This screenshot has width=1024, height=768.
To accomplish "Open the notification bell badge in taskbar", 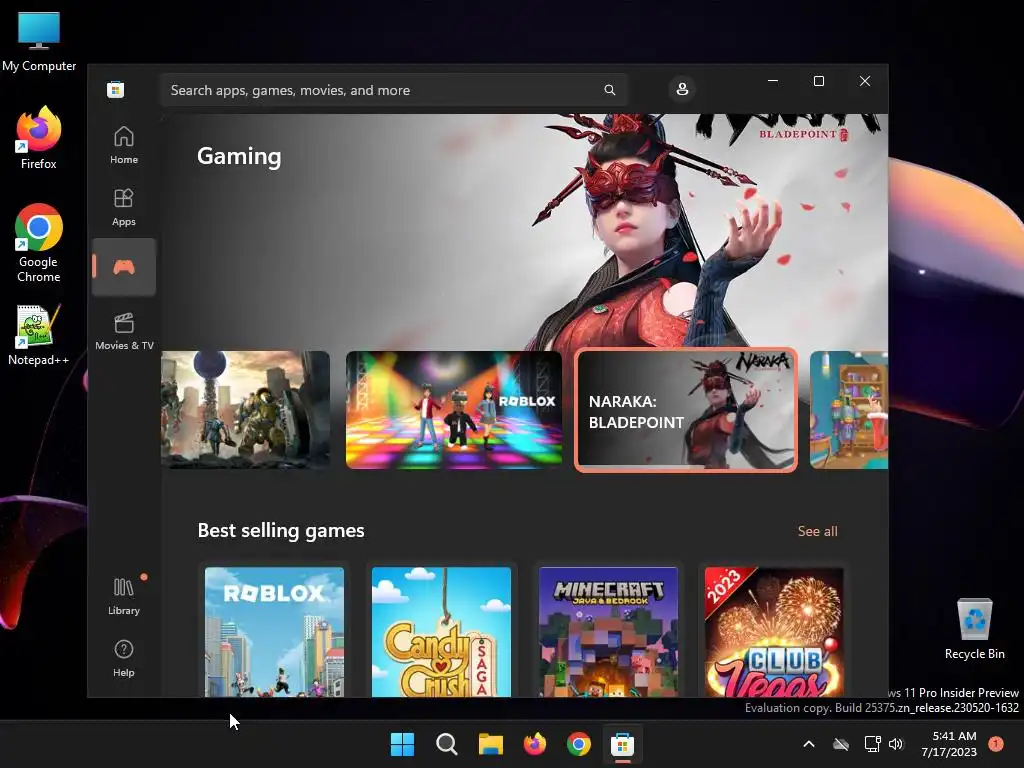I will [x=996, y=744].
